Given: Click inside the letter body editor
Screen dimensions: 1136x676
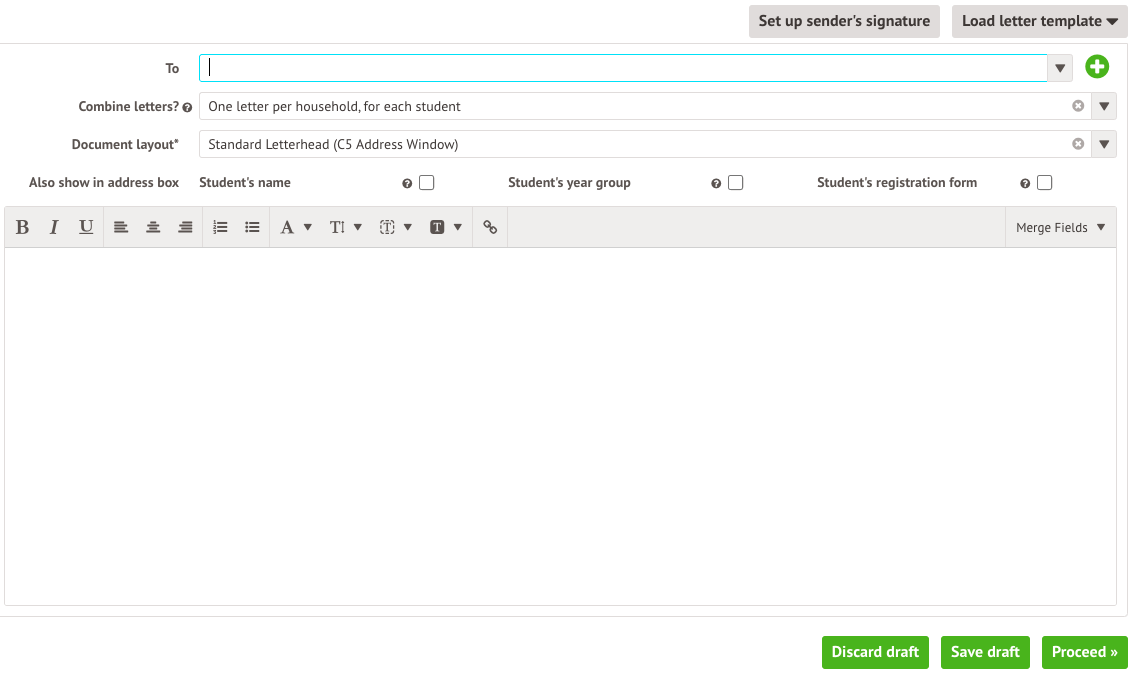Looking at the screenshot, I should click(x=560, y=426).
